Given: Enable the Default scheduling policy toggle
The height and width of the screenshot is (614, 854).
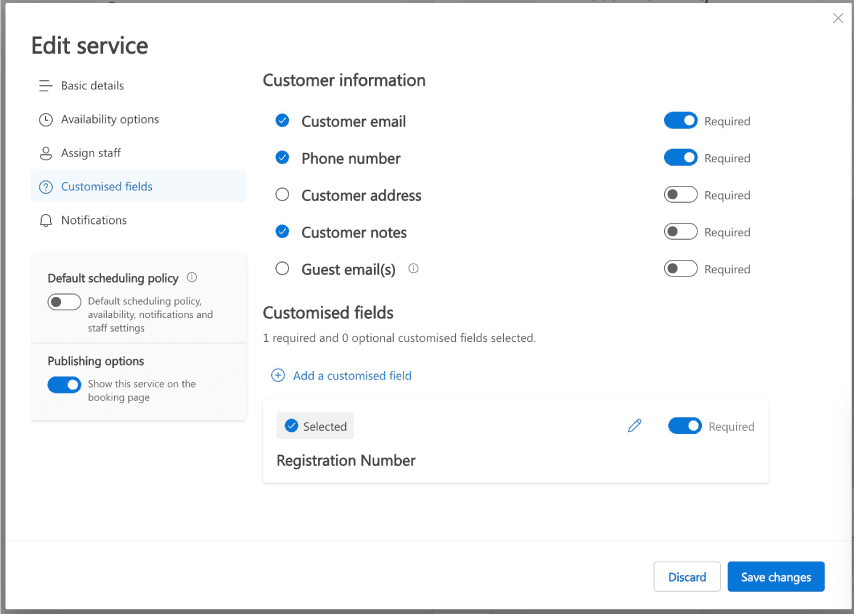Looking at the screenshot, I should click(x=64, y=302).
